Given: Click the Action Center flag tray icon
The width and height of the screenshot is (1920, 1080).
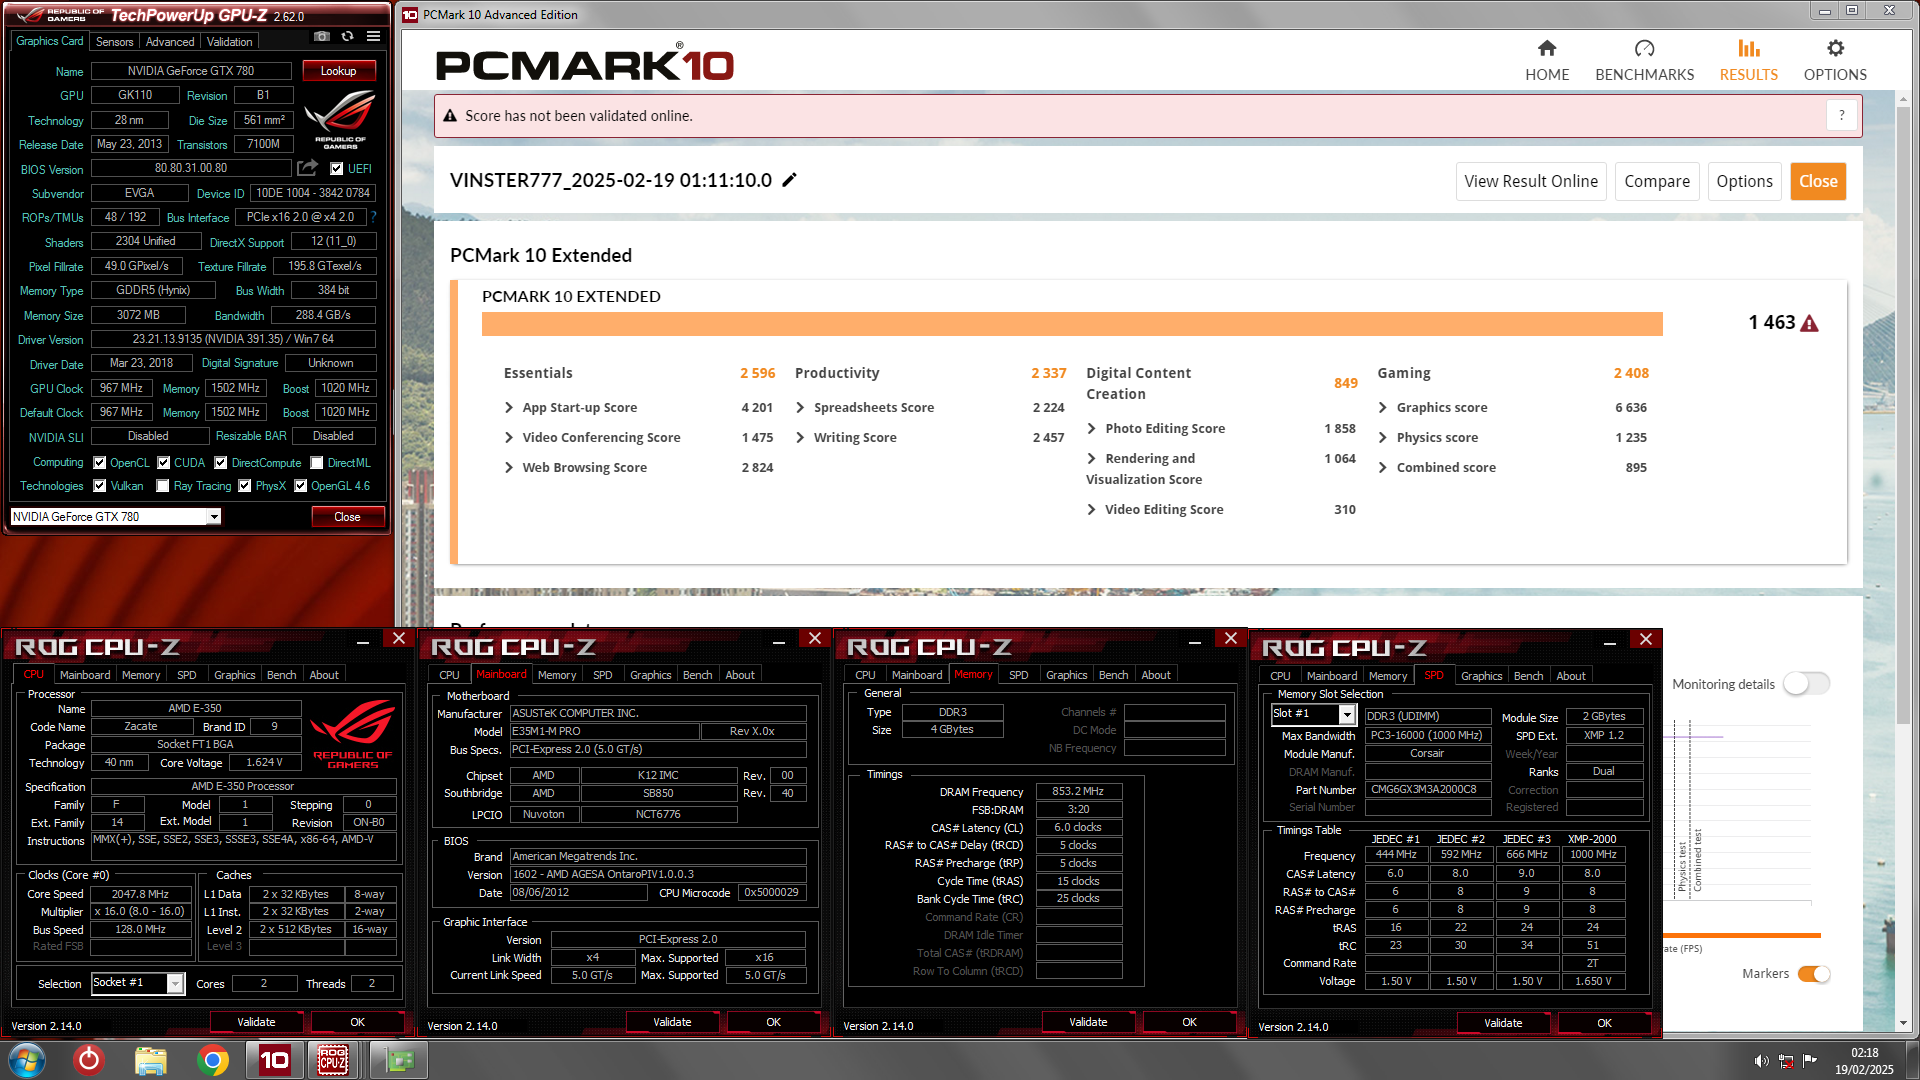Looking at the screenshot, I should pos(1810,1061).
